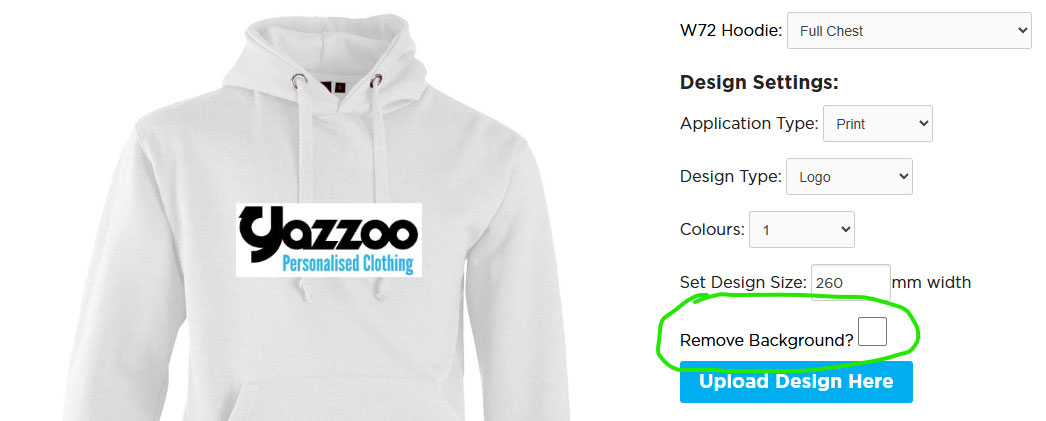Expand the Design Type Logo dropdown
Screen dimensions: 1046x421
pos(849,177)
